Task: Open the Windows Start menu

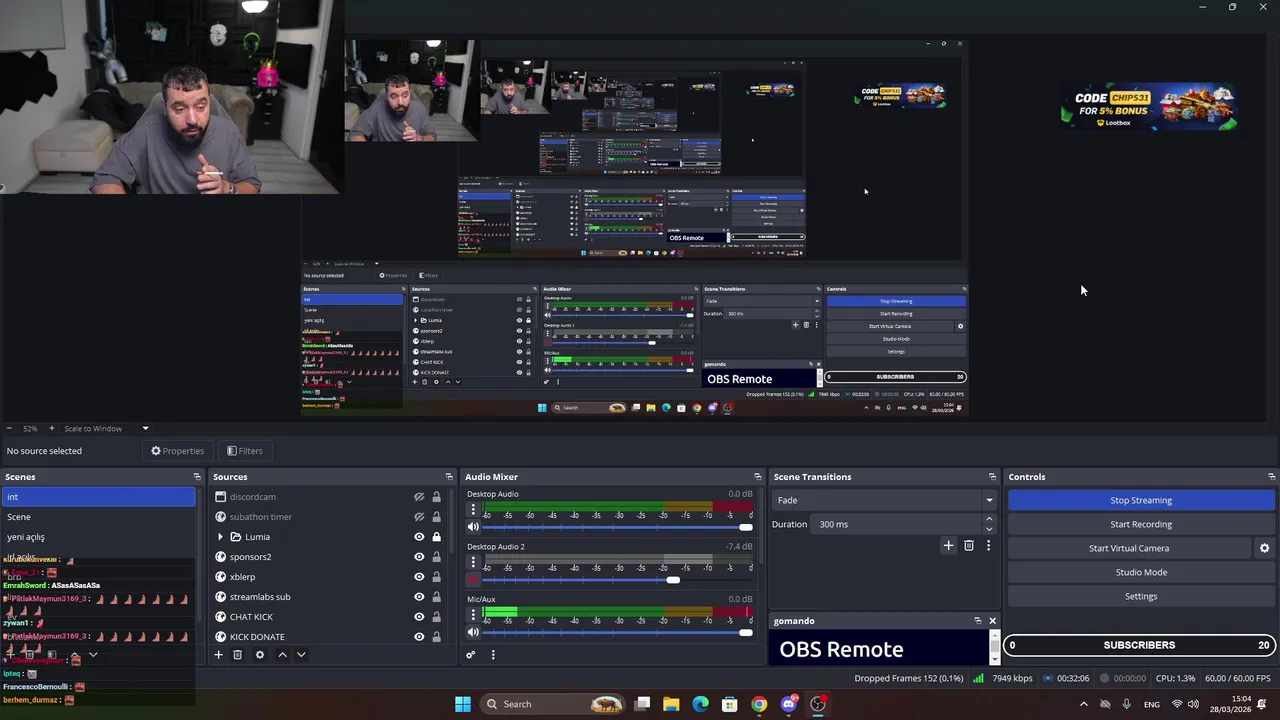Action: click(x=462, y=704)
